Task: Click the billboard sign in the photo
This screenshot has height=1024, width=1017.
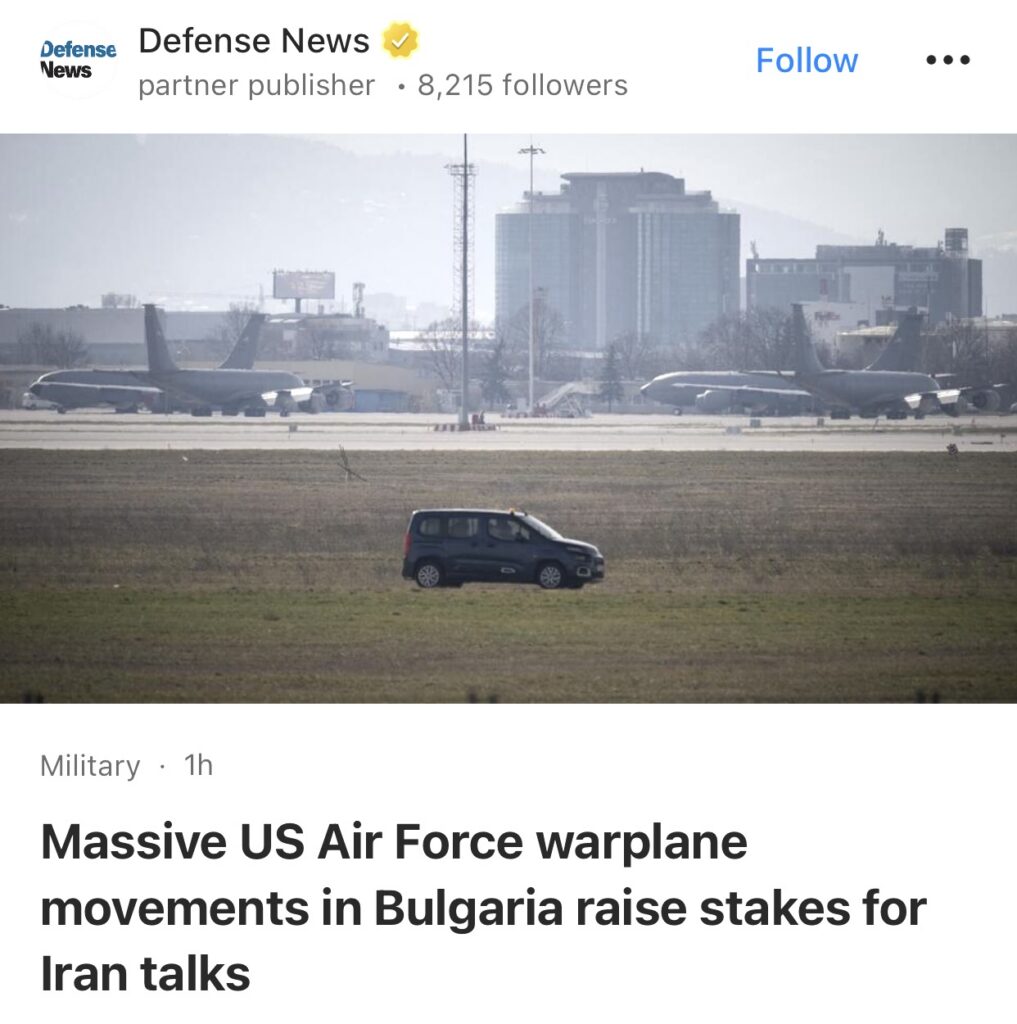Action: click(x=304, y=285)
